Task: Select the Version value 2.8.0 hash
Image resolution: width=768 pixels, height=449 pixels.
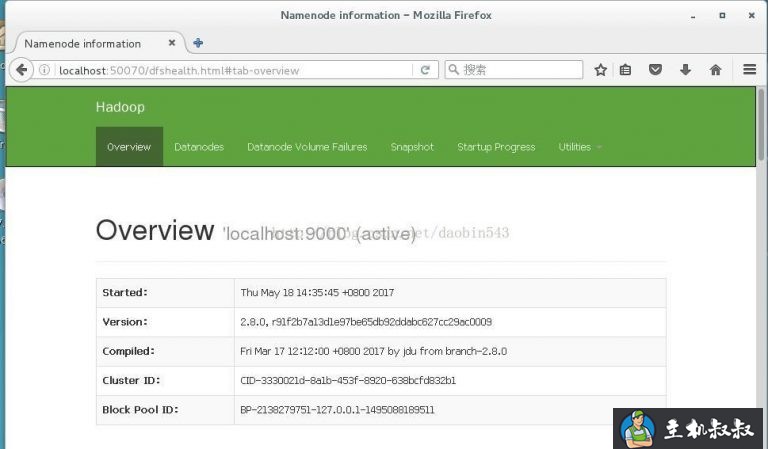Action: point(366,322)
